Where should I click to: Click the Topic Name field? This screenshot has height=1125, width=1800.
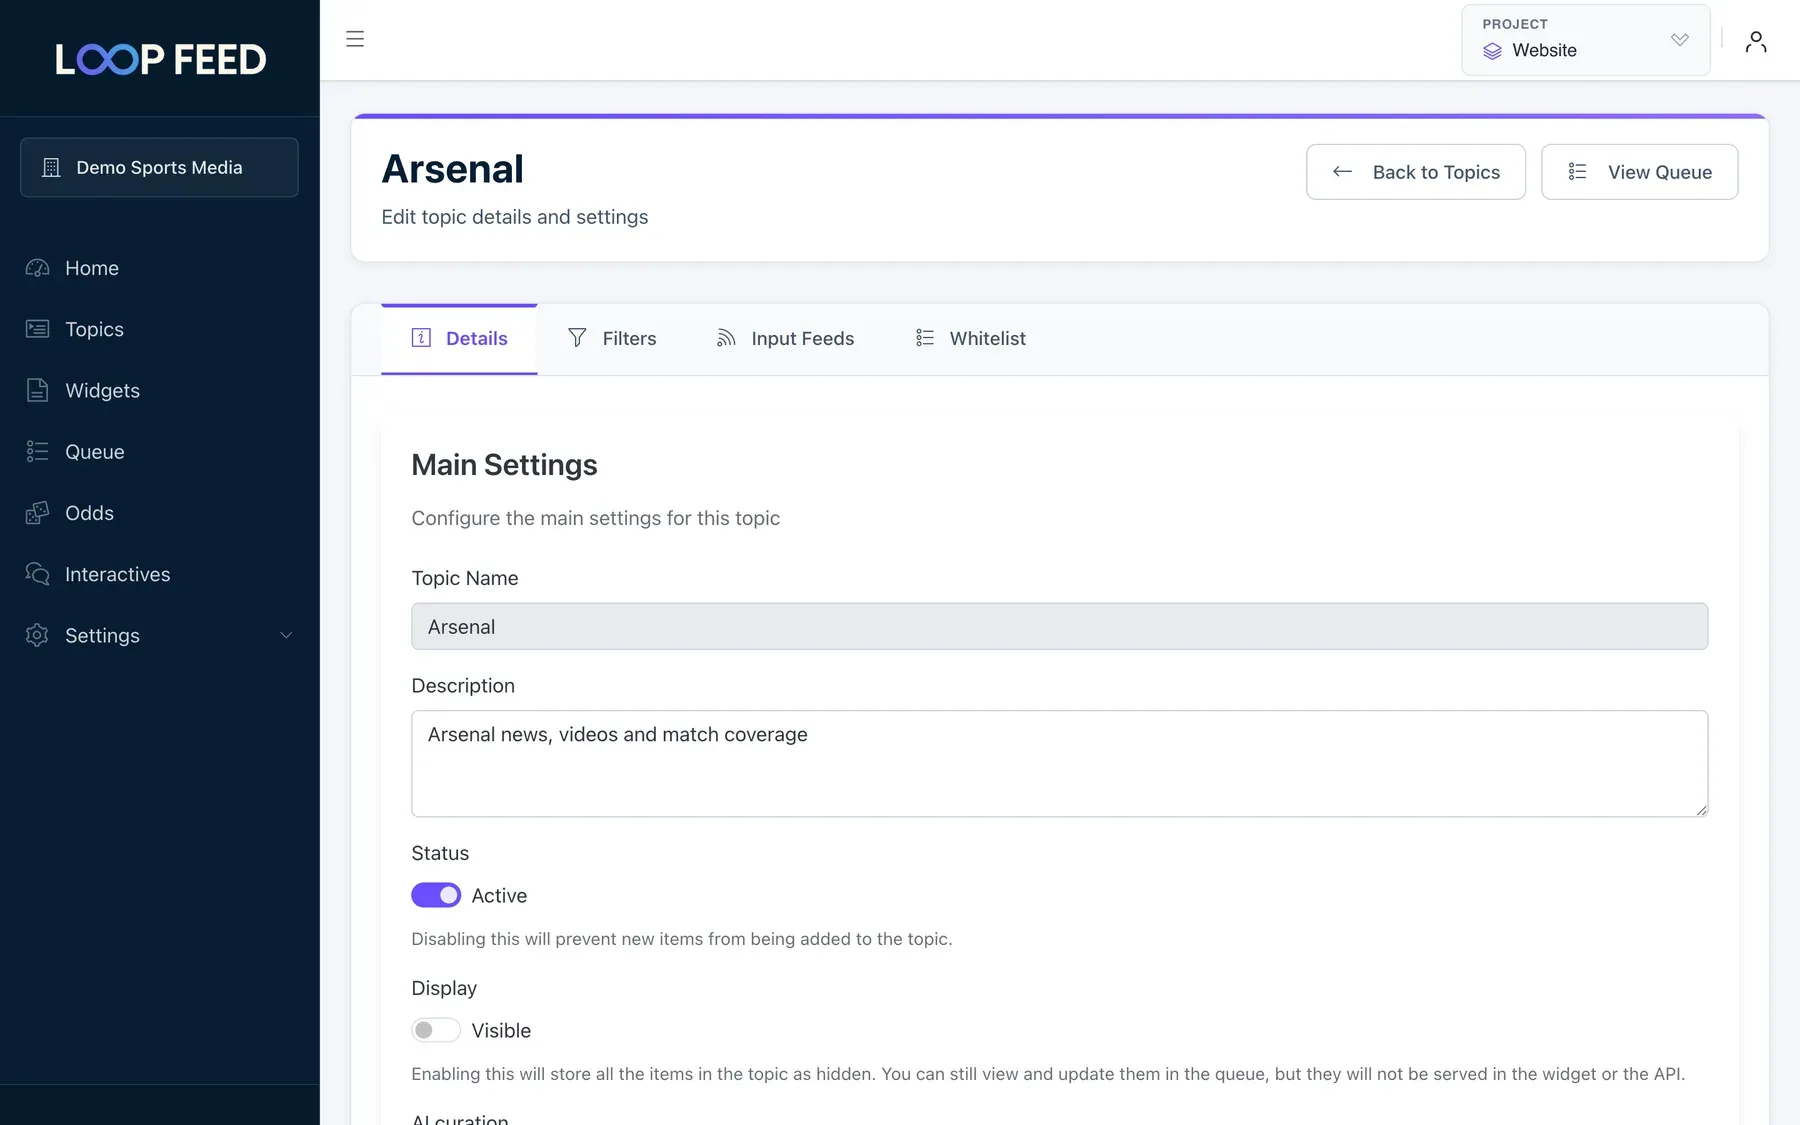1060,626
